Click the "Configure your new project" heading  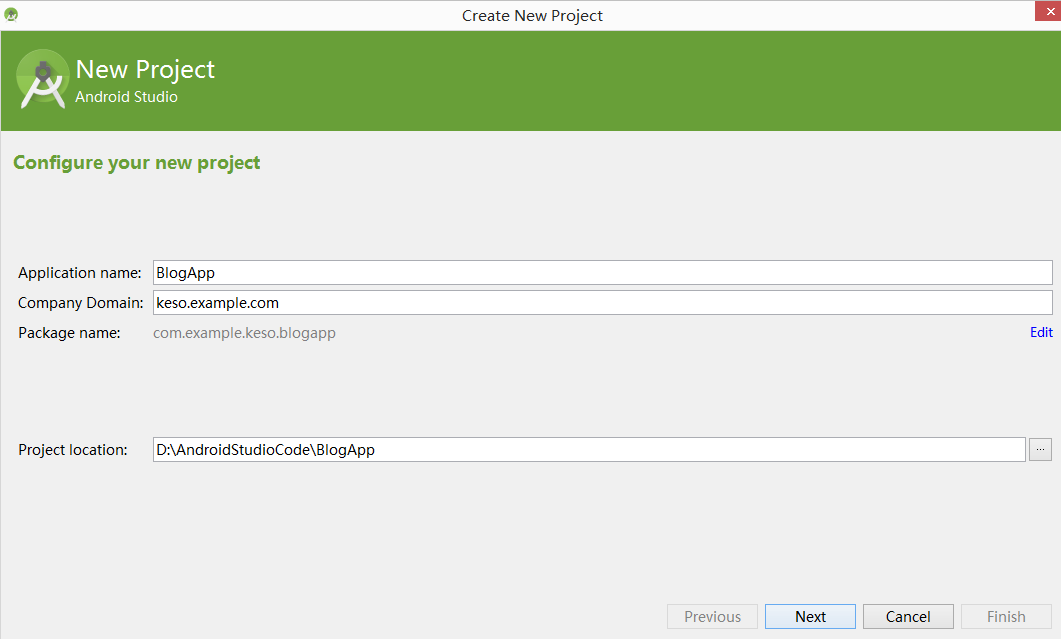(137, 163)
